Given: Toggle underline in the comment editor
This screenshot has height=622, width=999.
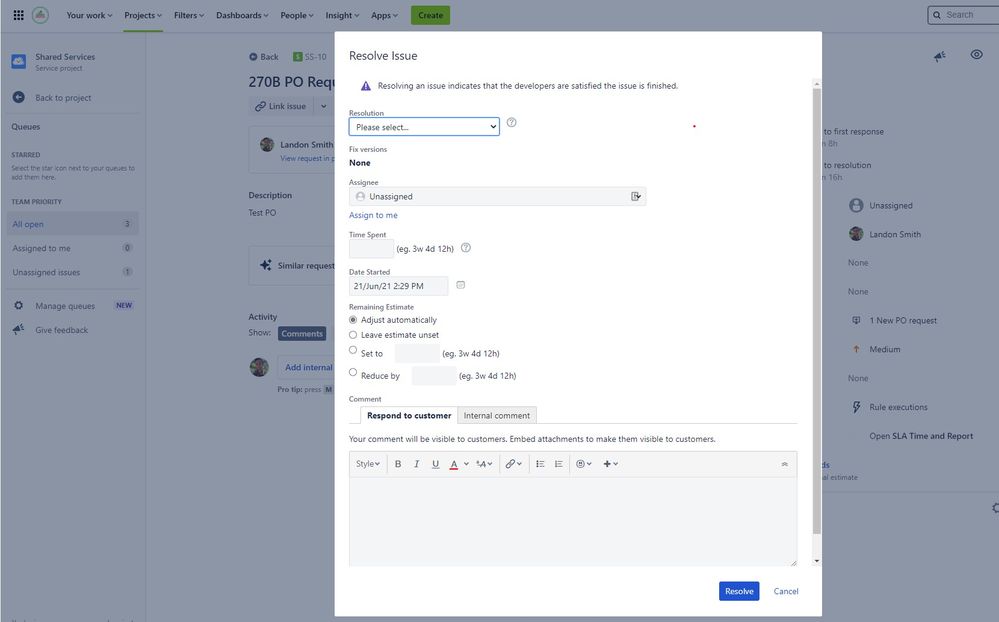Looking at the screenshot, I should pos(433,462).
